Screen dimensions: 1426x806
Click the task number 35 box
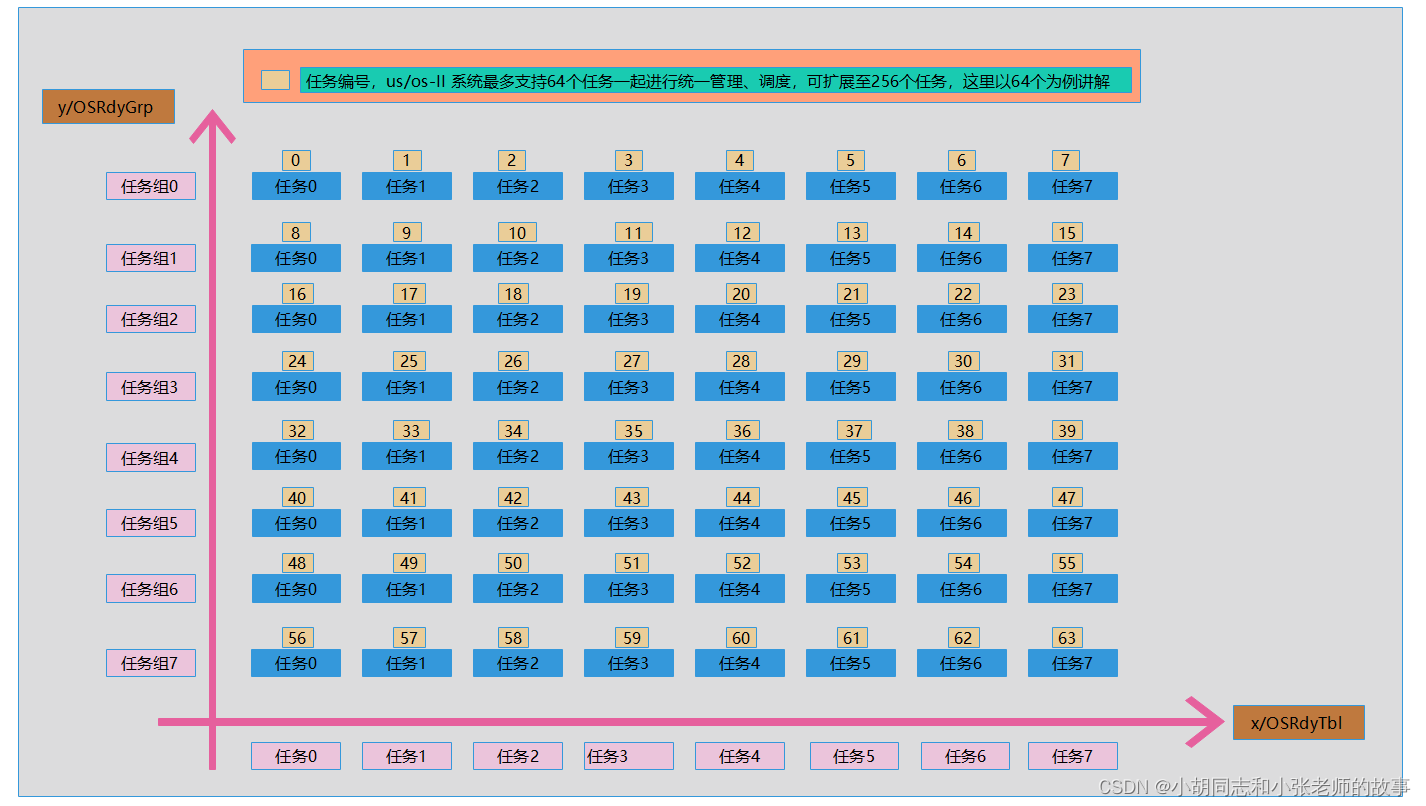tap(634, 431)
